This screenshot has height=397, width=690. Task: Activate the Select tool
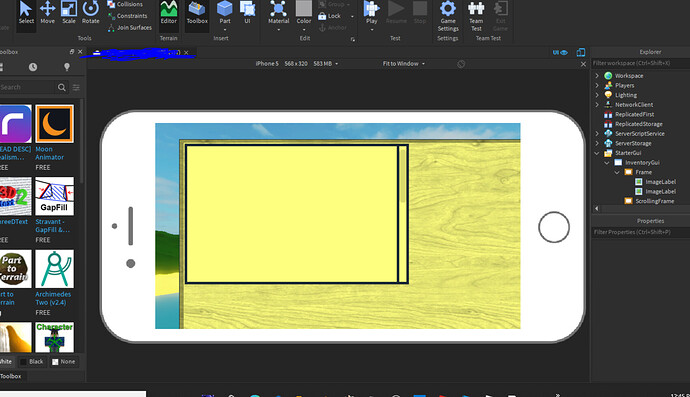[x=26, y=12]
